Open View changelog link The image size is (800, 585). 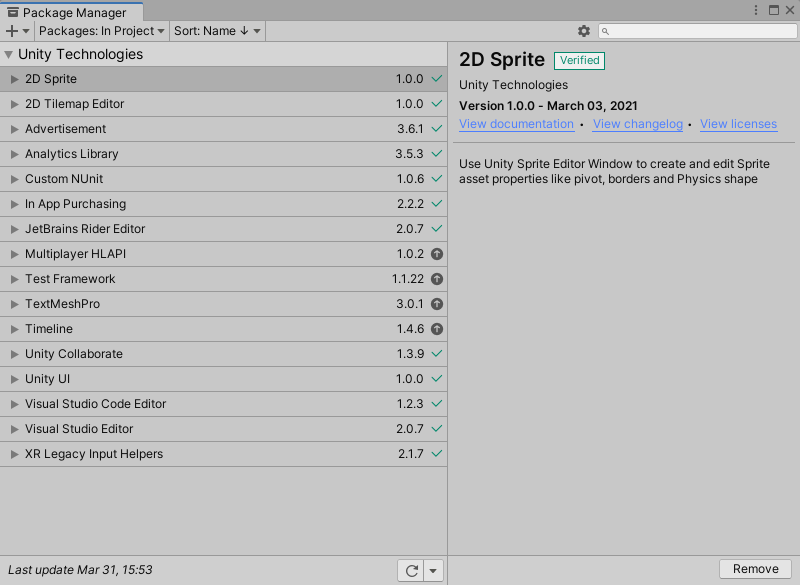point(638,124)
